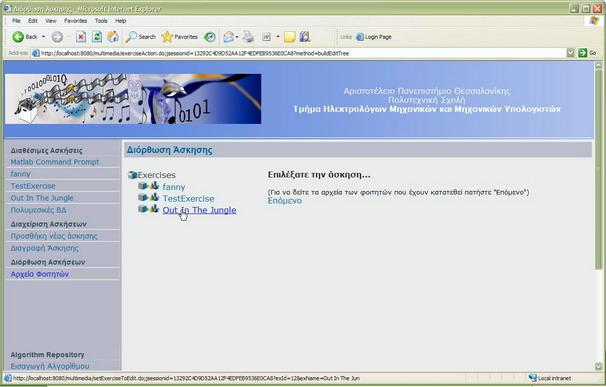Click the Print toolbar icon

249,37
